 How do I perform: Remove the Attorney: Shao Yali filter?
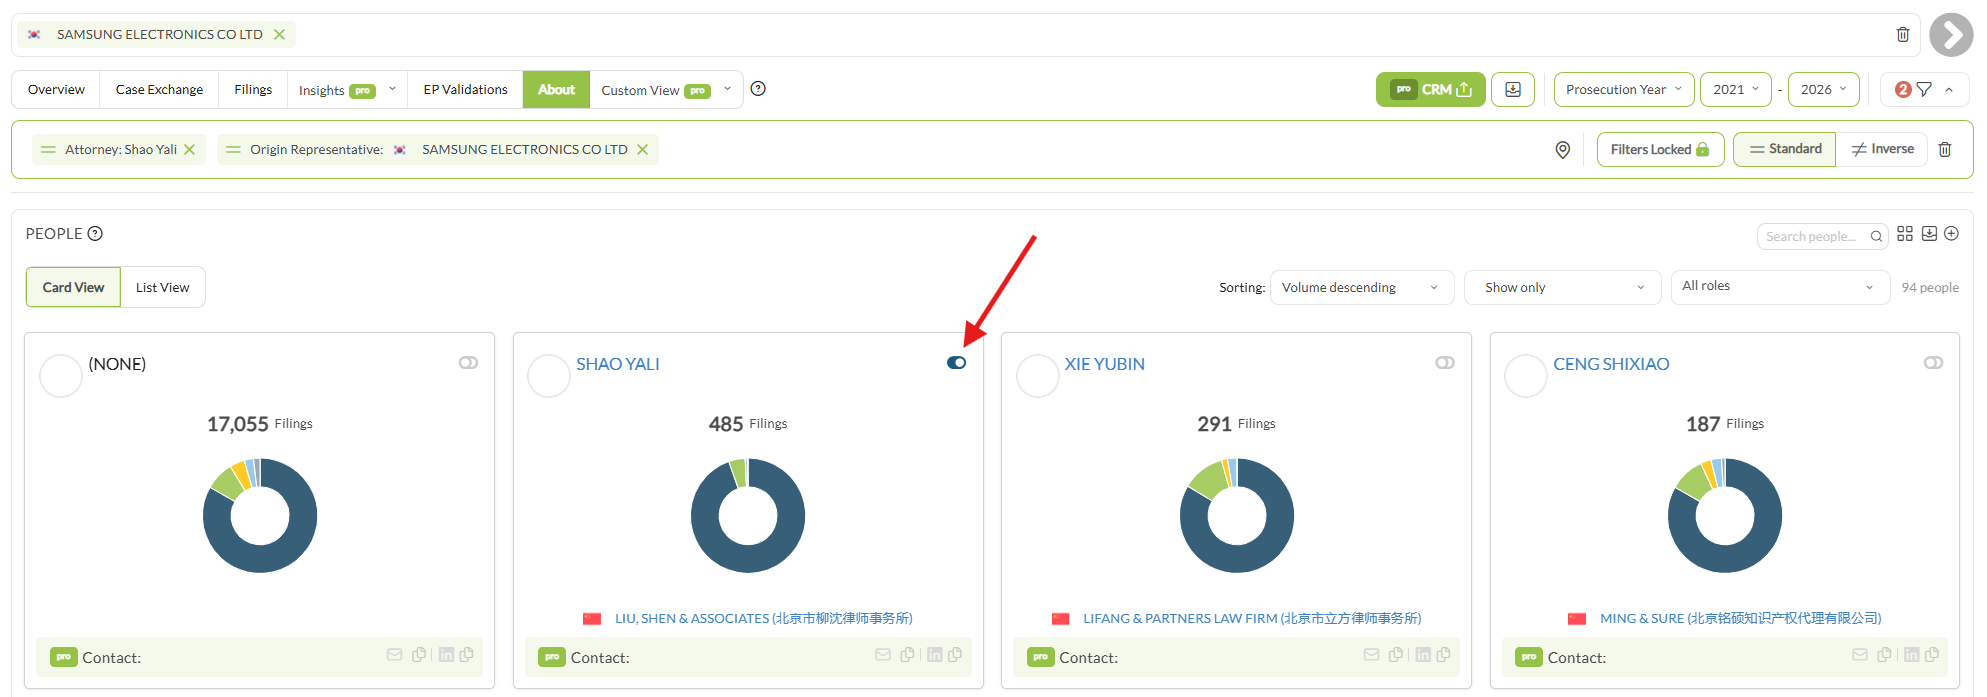click(x=189, y=150)
